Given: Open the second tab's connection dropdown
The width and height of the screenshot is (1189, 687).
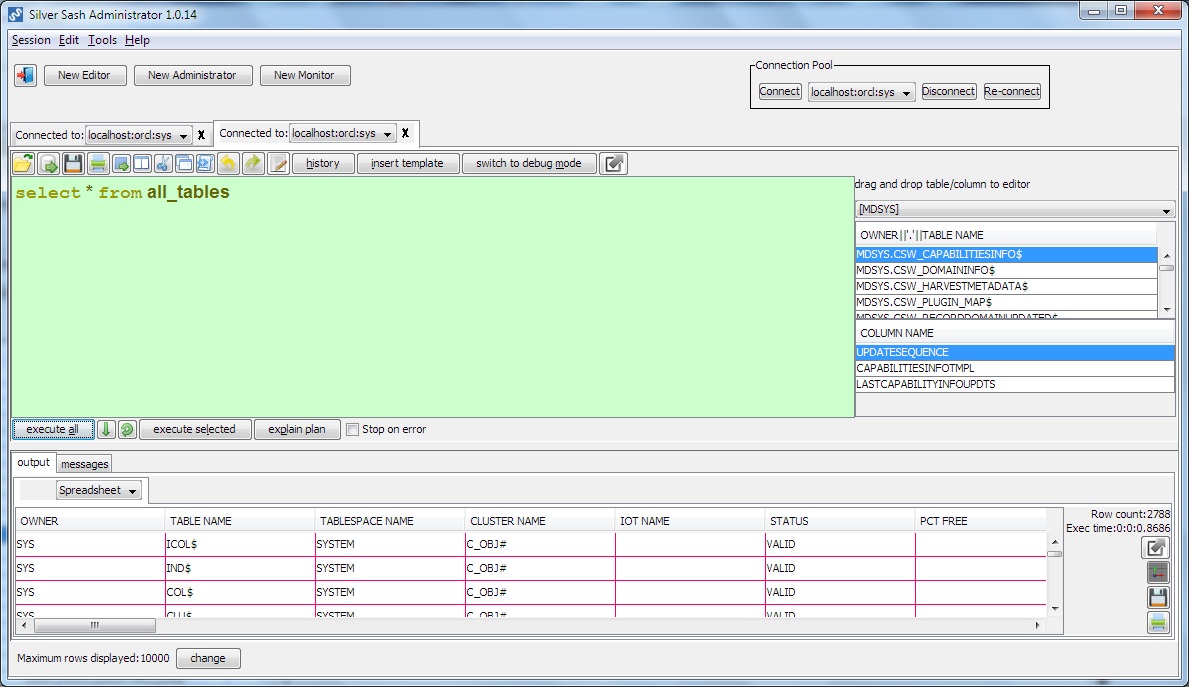Looking at the screenshot, I should tap(343, 133).
